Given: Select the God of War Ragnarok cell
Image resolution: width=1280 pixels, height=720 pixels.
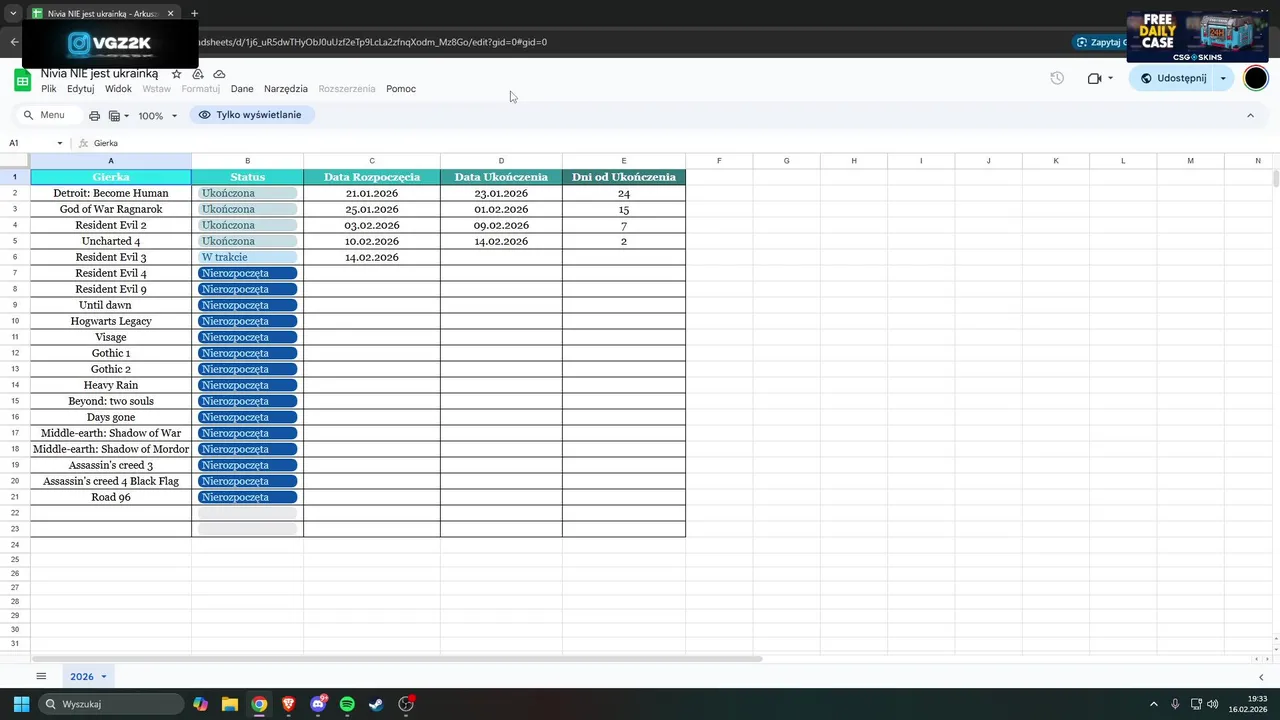Looking at the screenshot, I should click(x=111, y=209).
